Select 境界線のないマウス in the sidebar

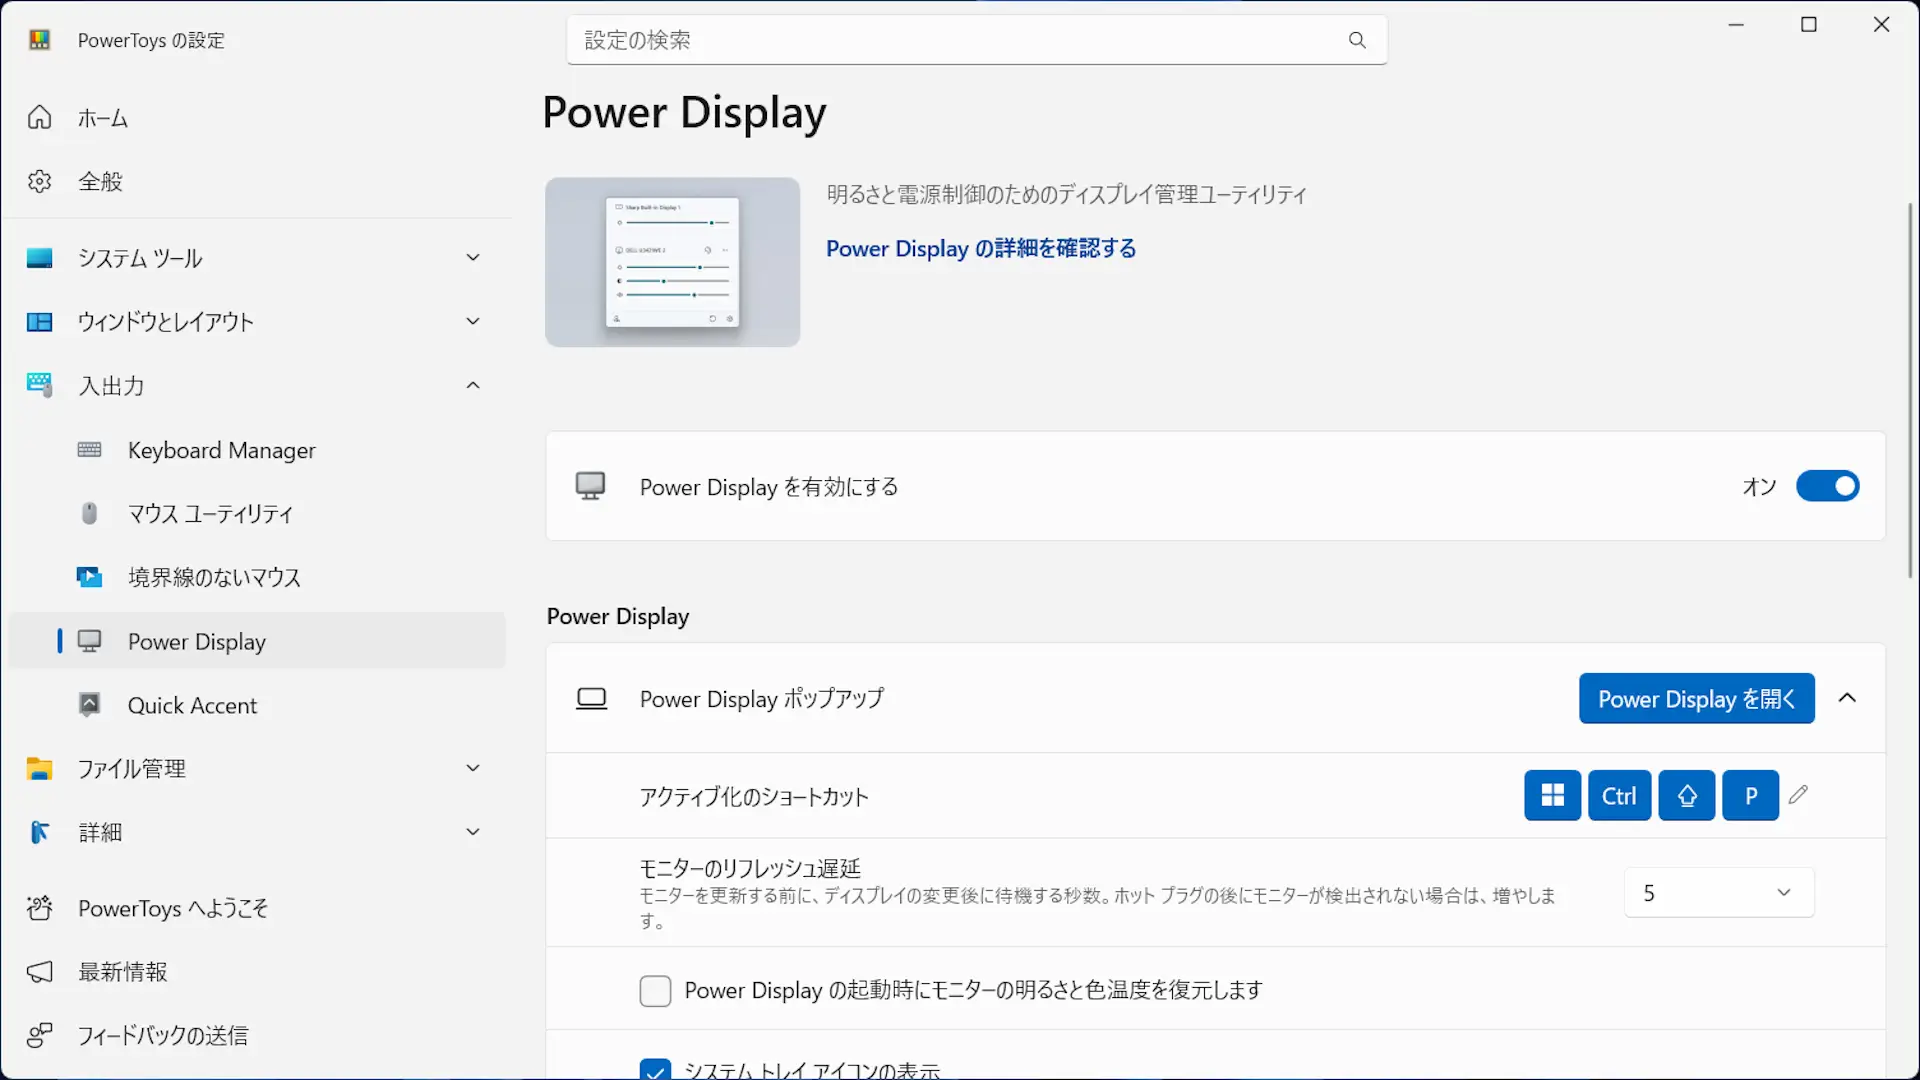coord(257,577)
